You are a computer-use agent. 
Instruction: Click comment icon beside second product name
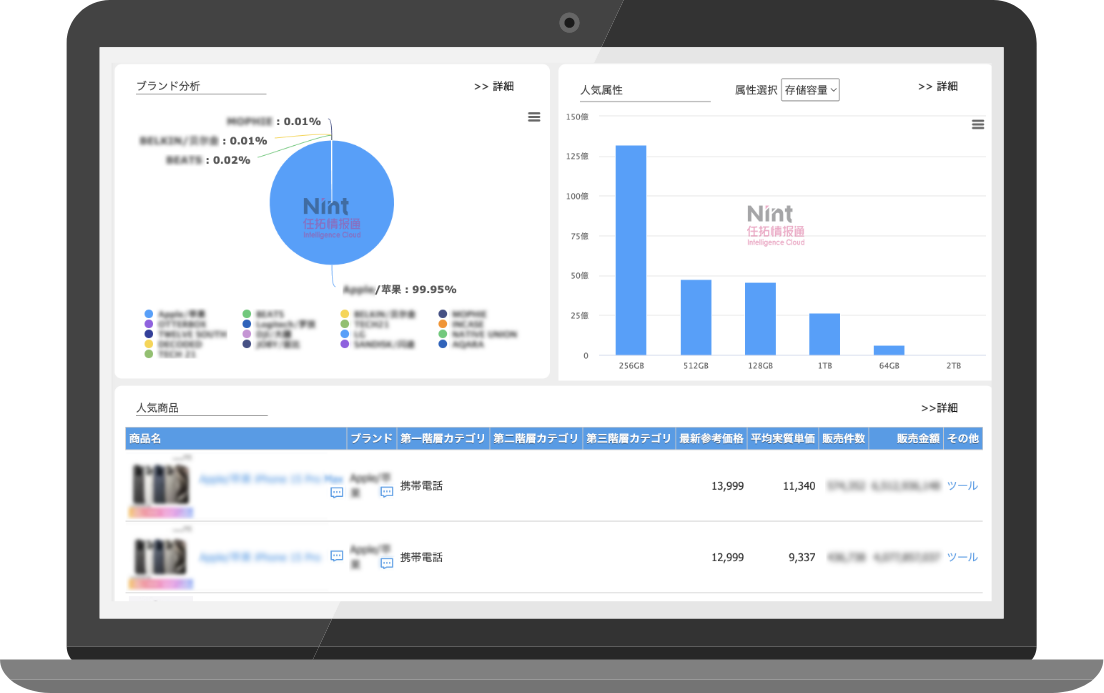click(x=337, y=556)
